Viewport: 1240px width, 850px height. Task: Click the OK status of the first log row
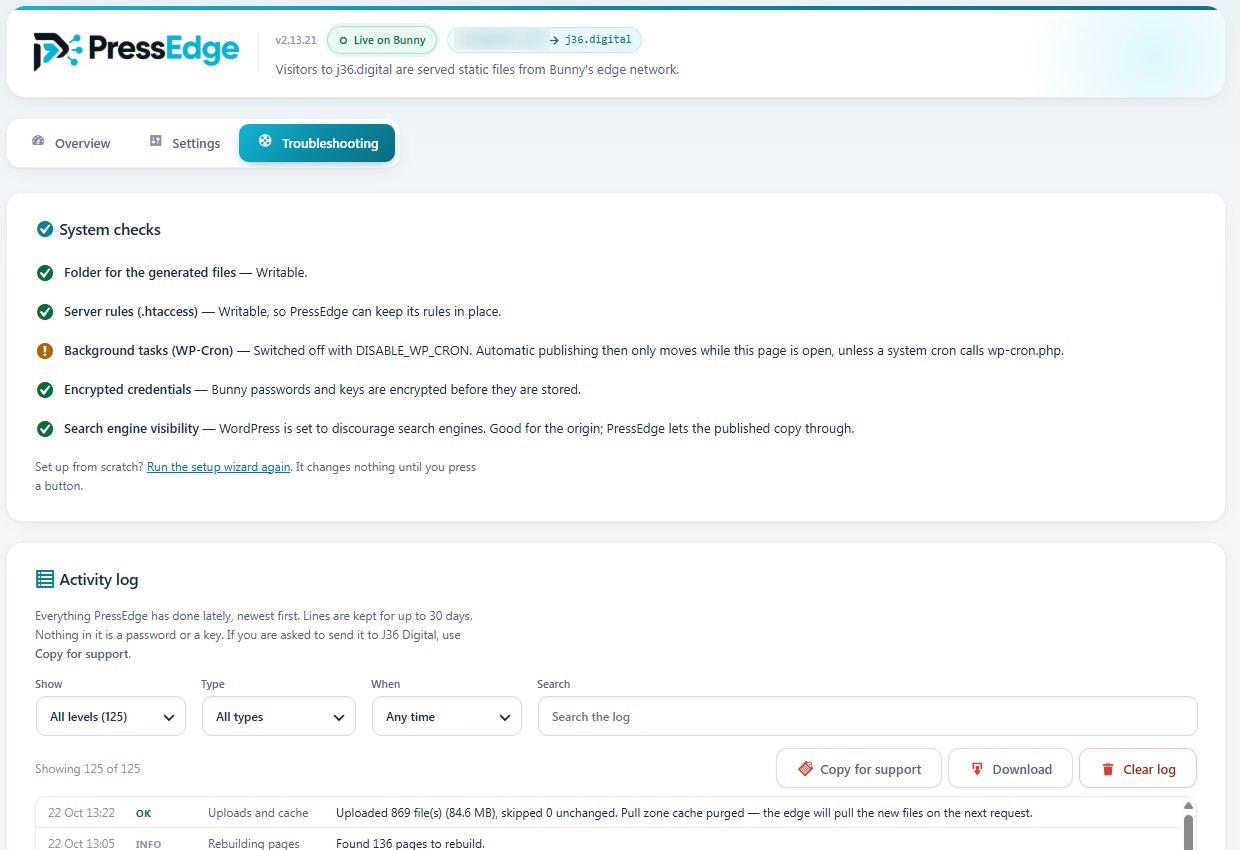tap(143, 813)
